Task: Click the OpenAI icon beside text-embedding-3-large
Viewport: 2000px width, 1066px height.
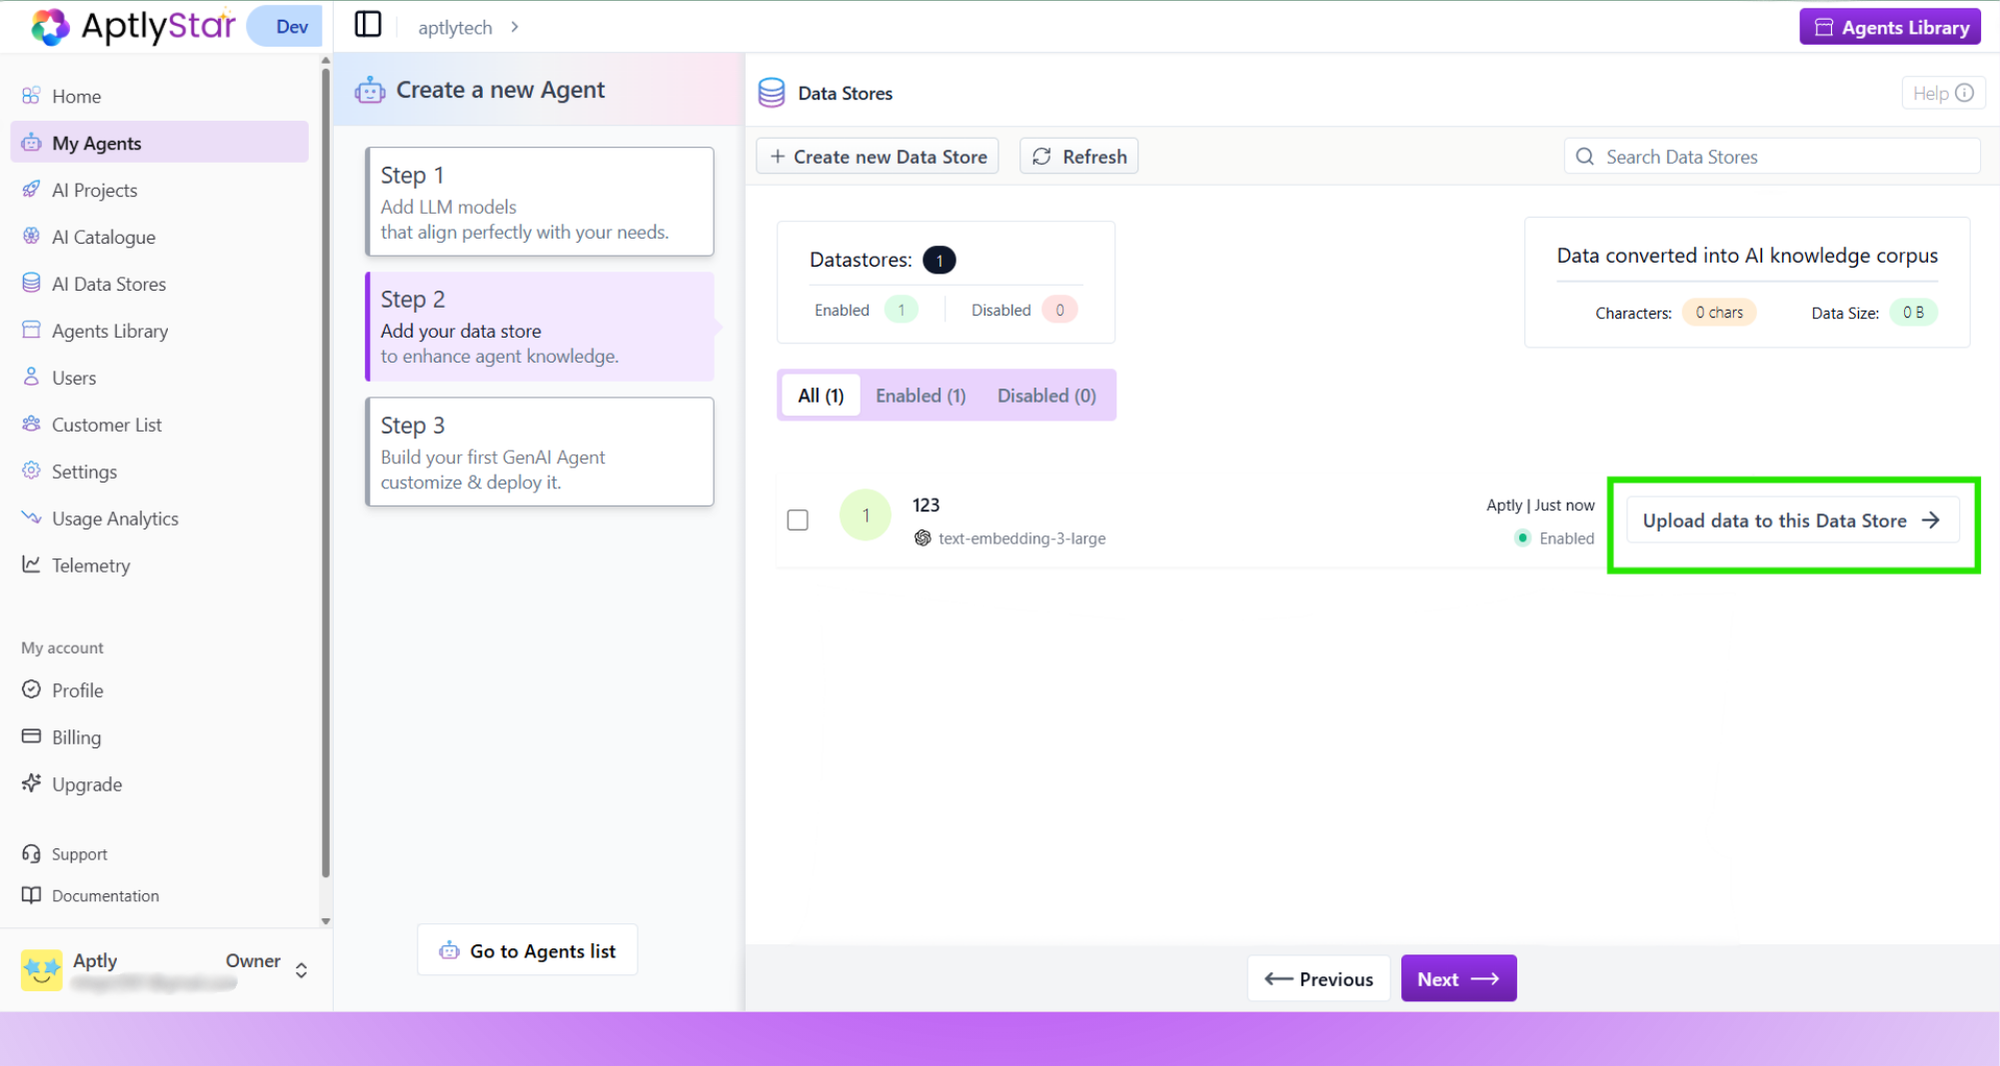Action: 922,538
